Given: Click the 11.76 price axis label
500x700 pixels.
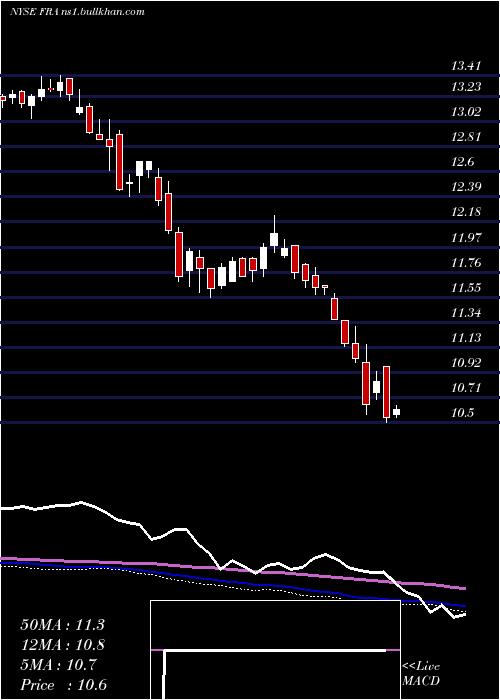Looking at the screenshot, I should click(466, 262).
